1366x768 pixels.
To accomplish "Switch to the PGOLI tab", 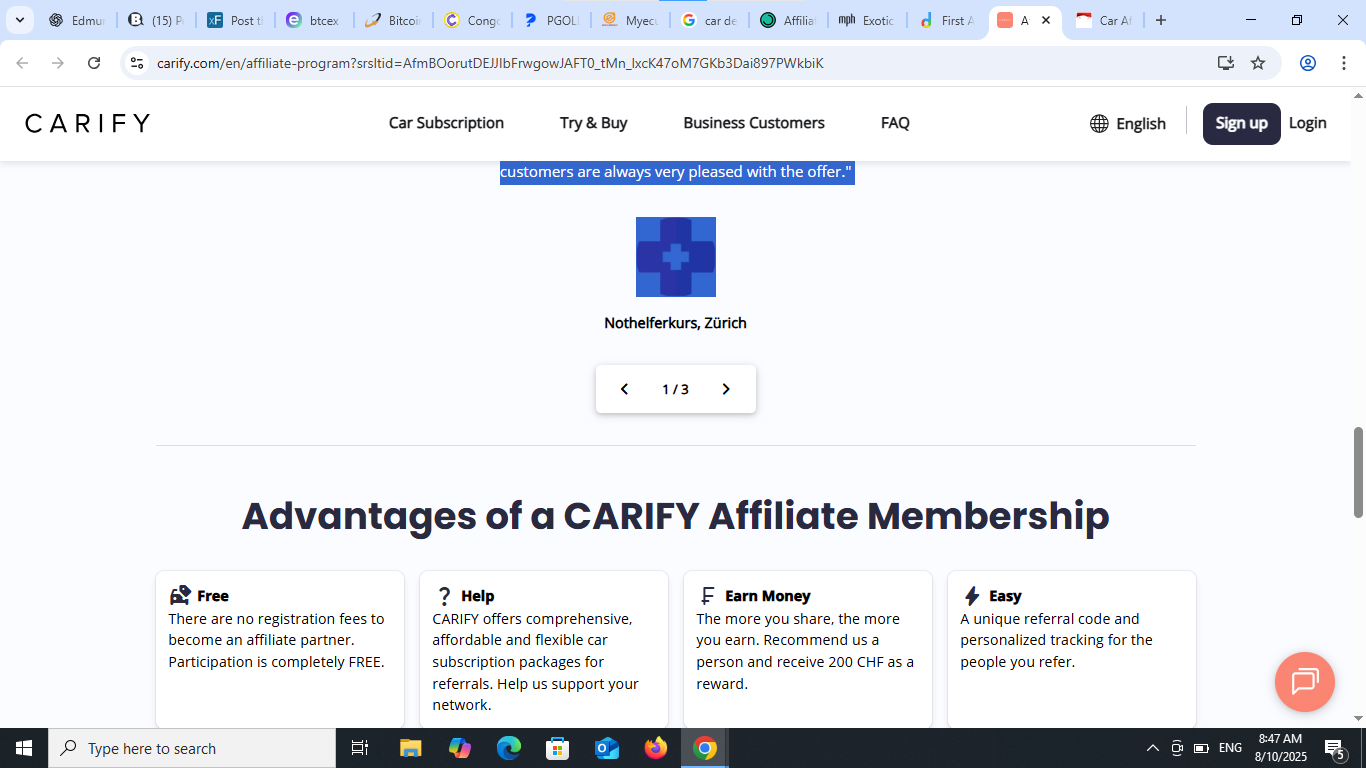I will coord(551,20).
